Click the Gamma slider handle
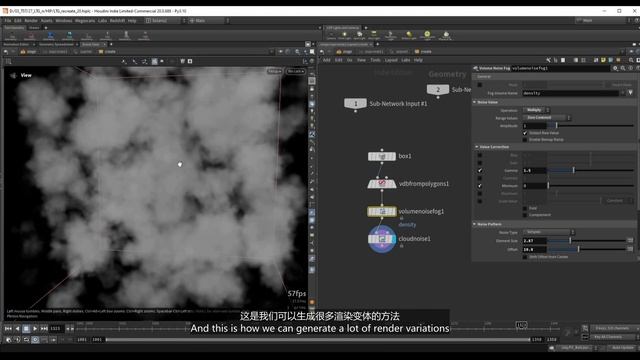This screenshot has height=360, width=640. (573, 170)
